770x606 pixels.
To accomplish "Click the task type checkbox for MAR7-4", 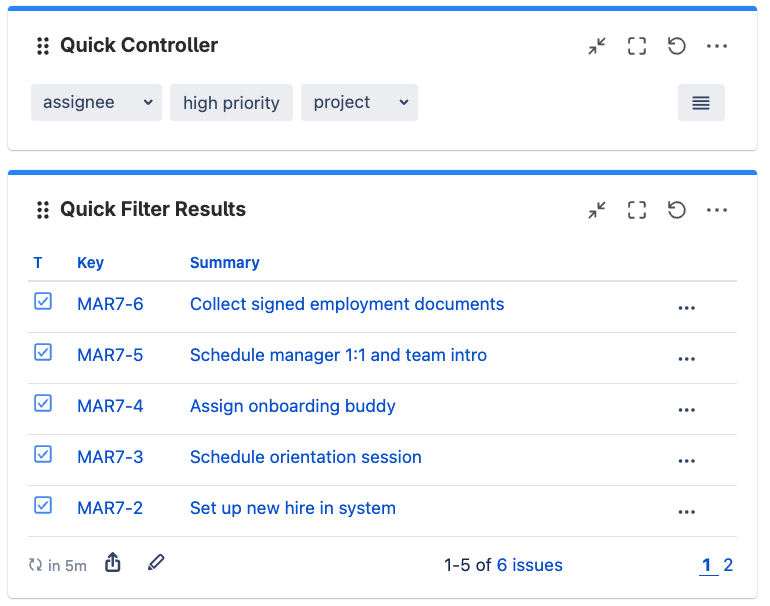I will pyautogui.click(x=43, y=403).
